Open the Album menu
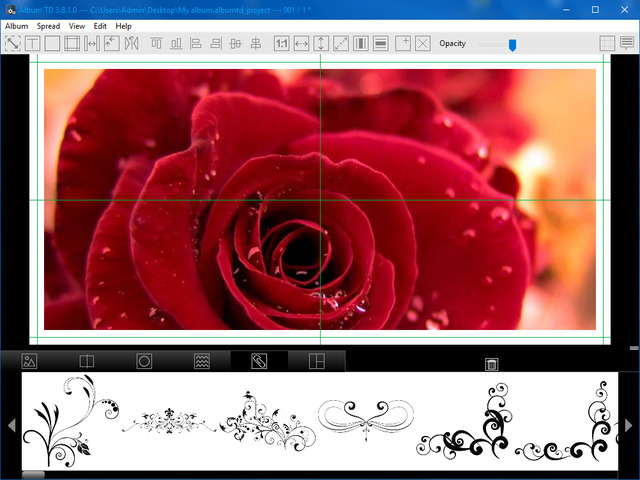The height and width of the screenshot is (480, 640). pos(16,26)
